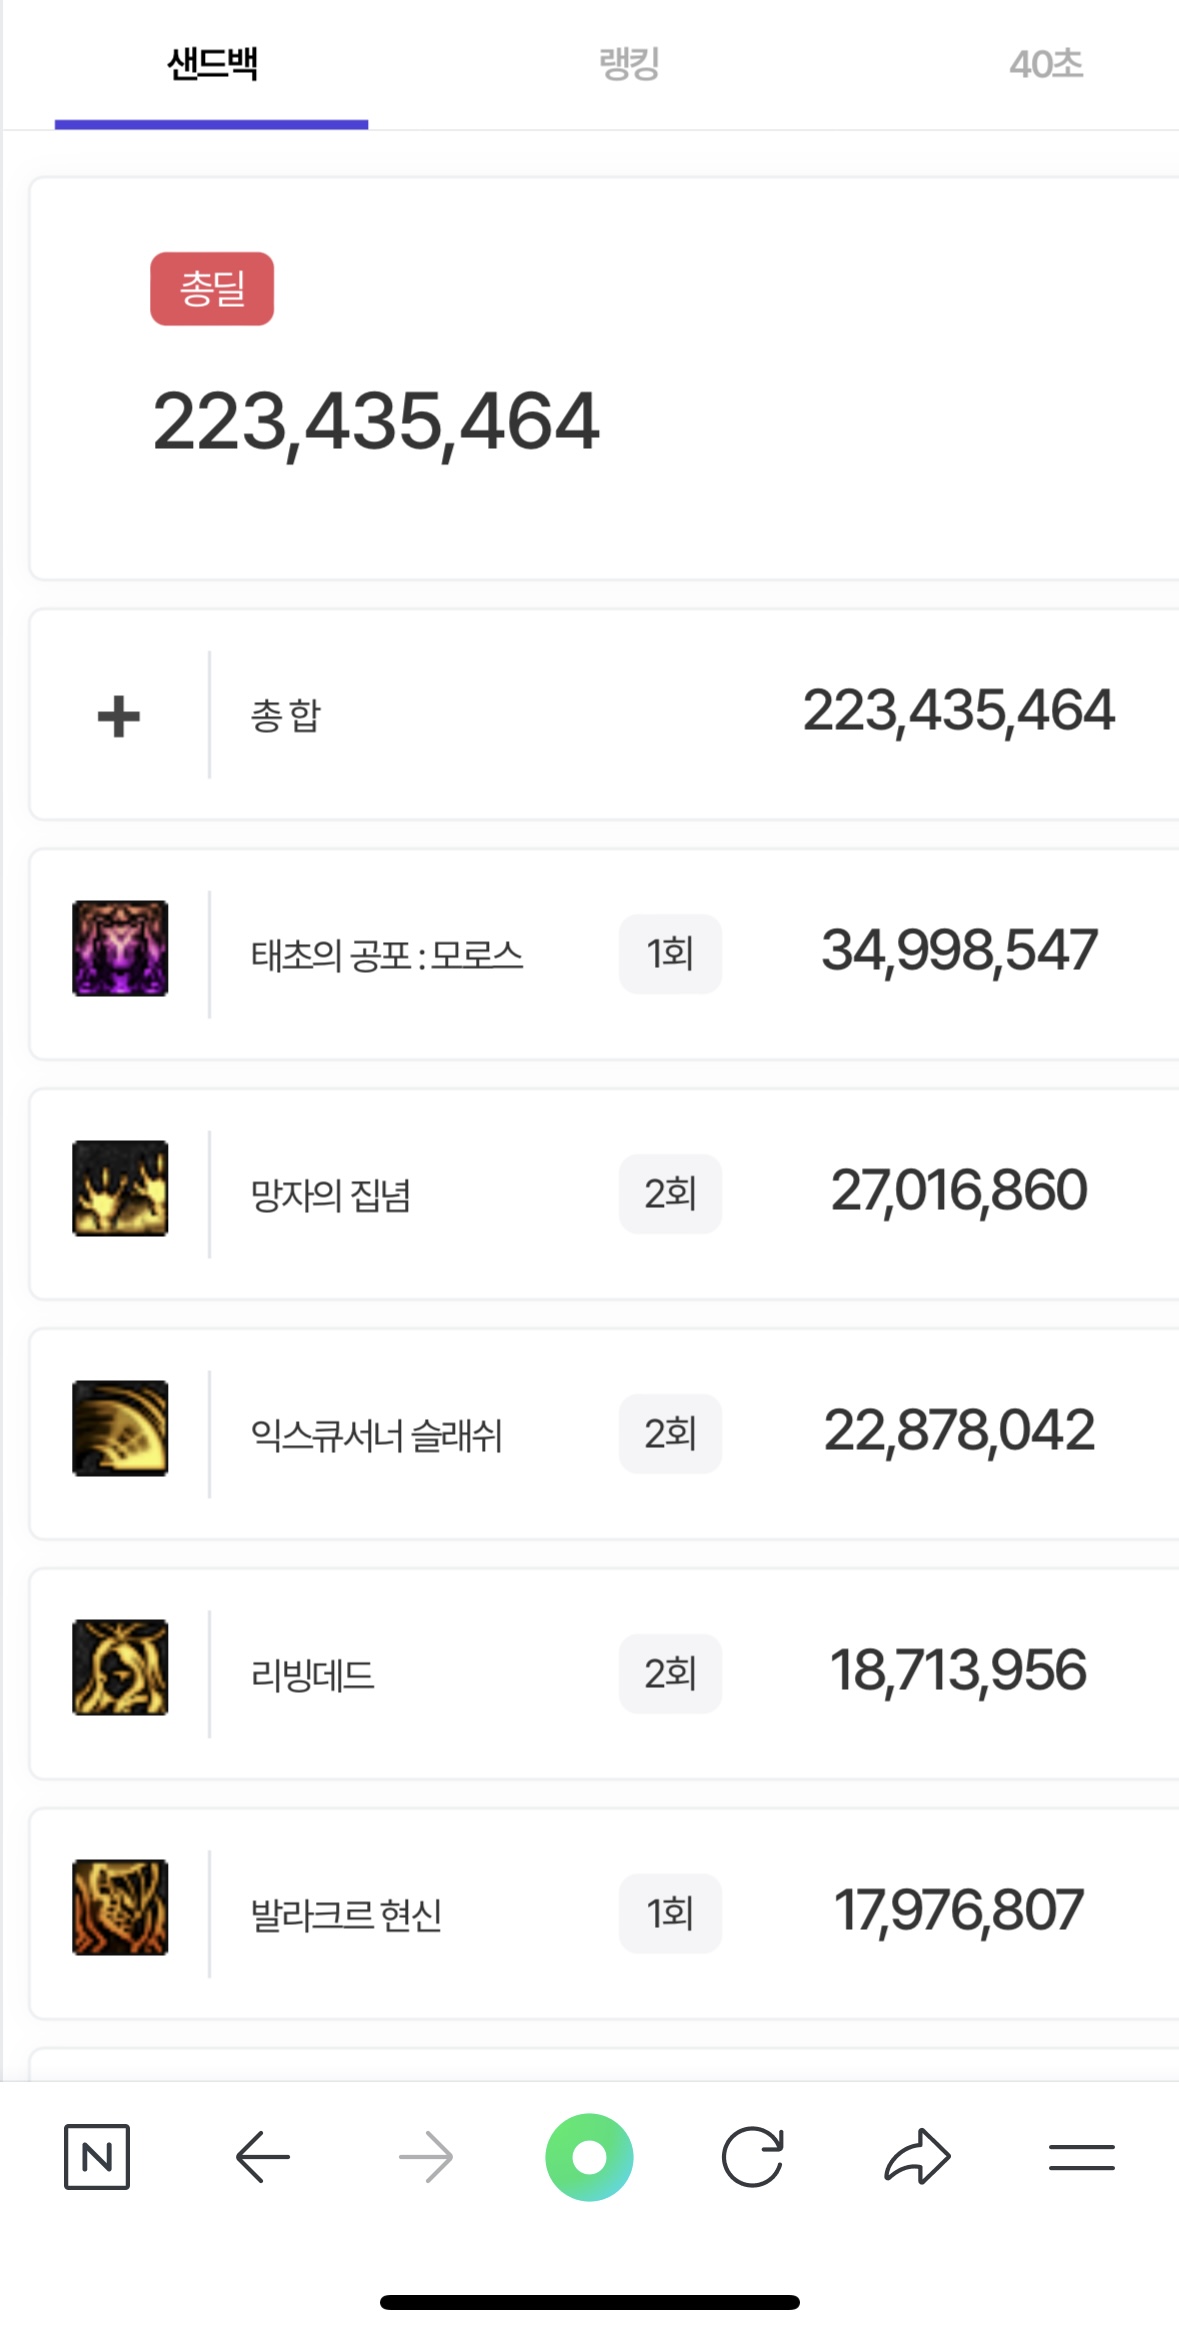Tap the share arrow icon

917,2157
